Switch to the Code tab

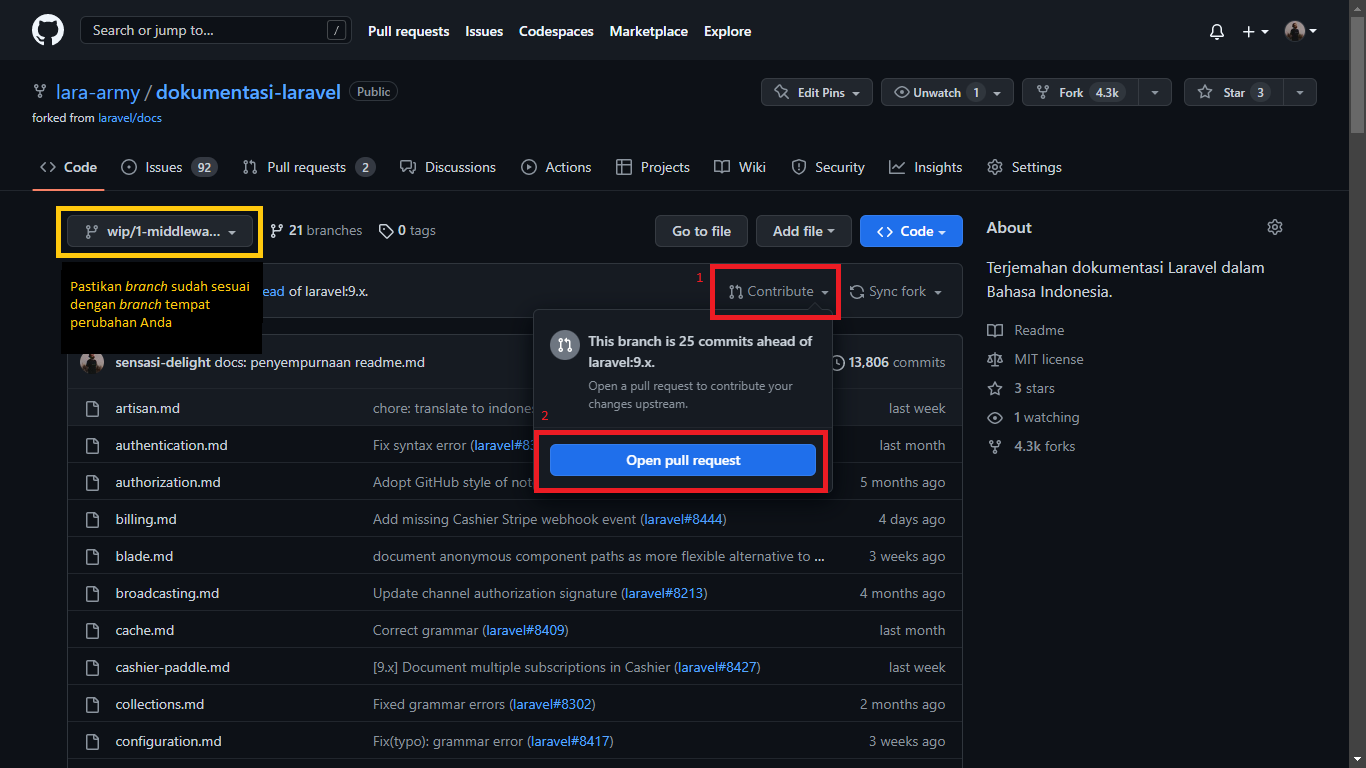point(68,167)
